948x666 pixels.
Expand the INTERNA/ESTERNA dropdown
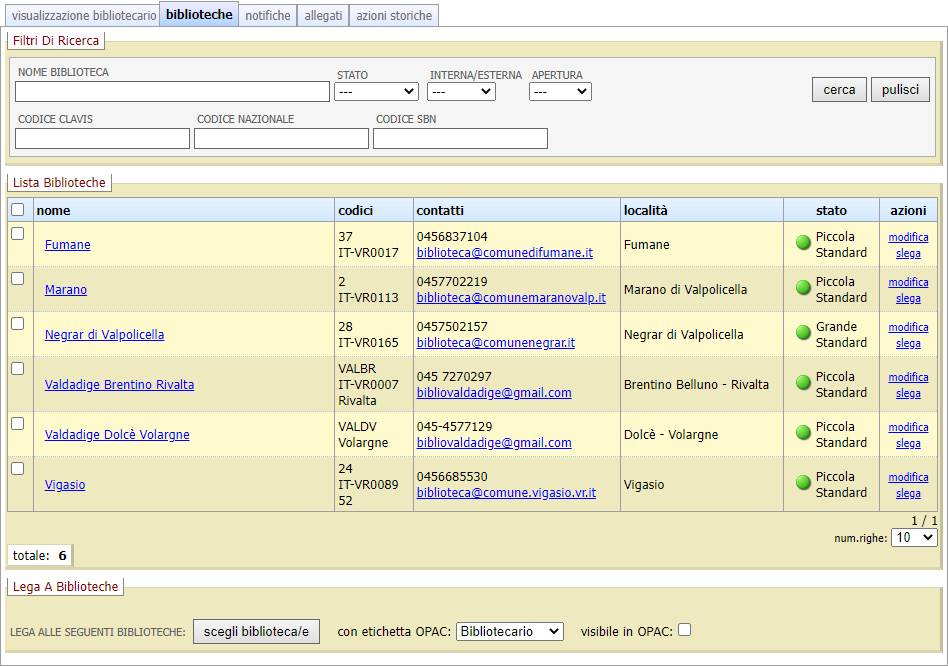[x=461, y=91]
